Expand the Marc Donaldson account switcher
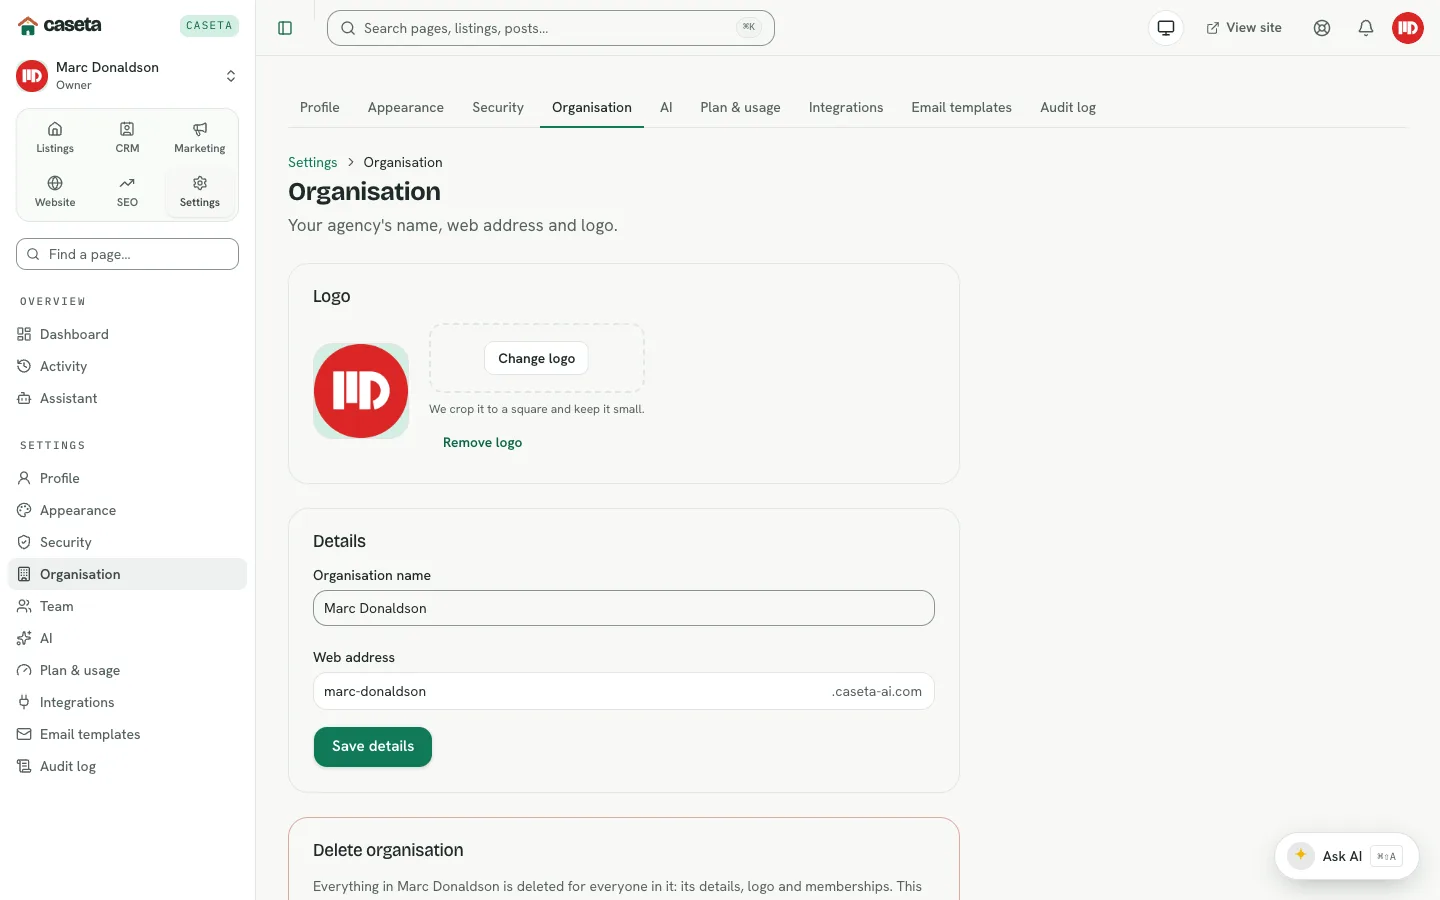 coord(127,75)
